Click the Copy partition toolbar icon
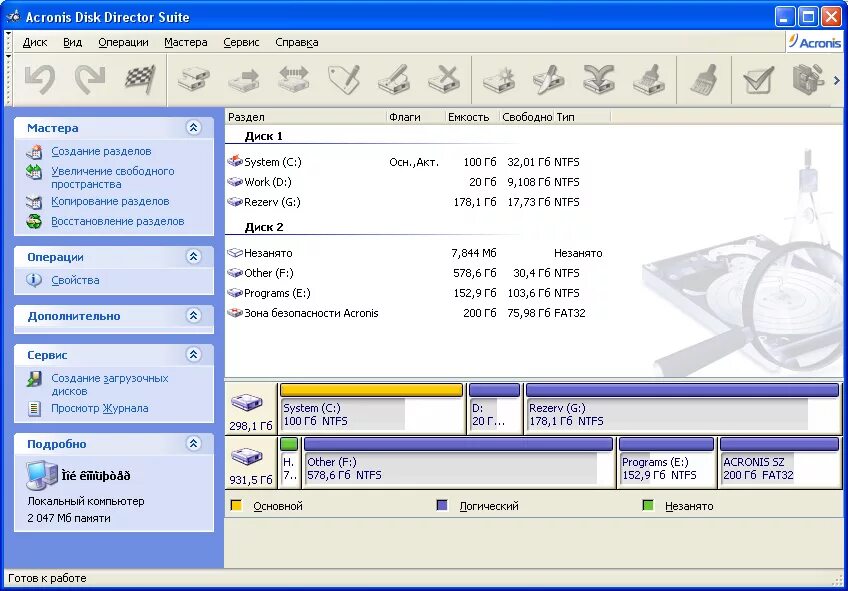The width and height of the screenshot is (848, 591). [194, 80]
